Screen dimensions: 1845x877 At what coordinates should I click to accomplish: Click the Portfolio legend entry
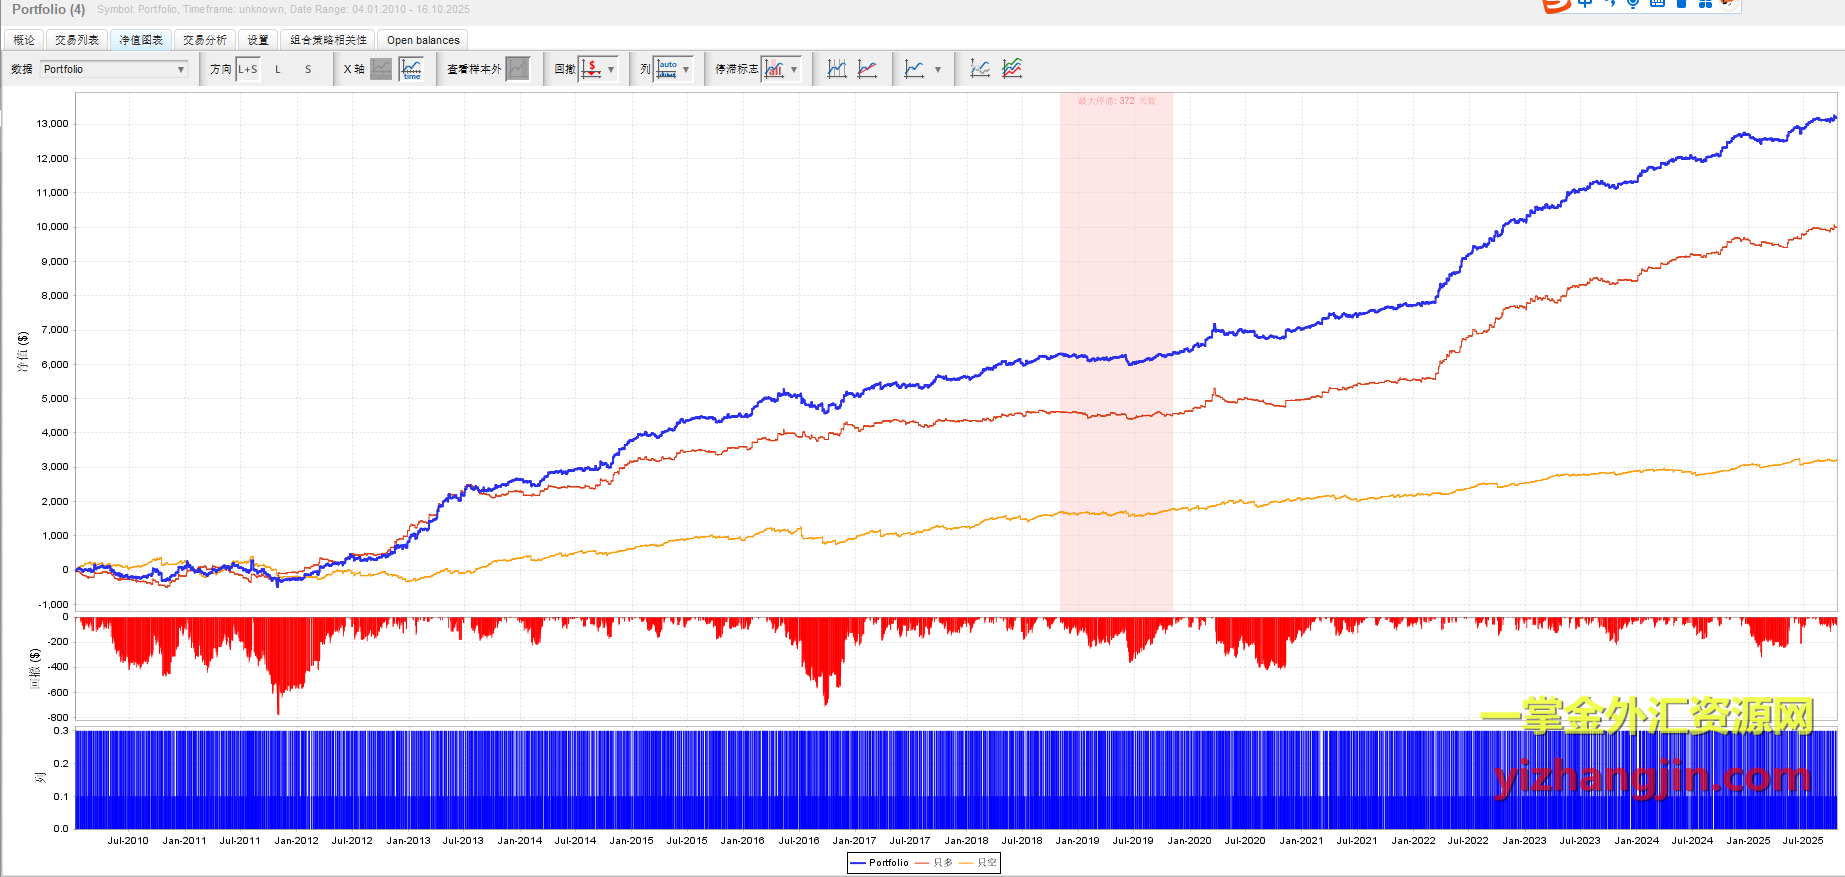(x=880, y=862)
